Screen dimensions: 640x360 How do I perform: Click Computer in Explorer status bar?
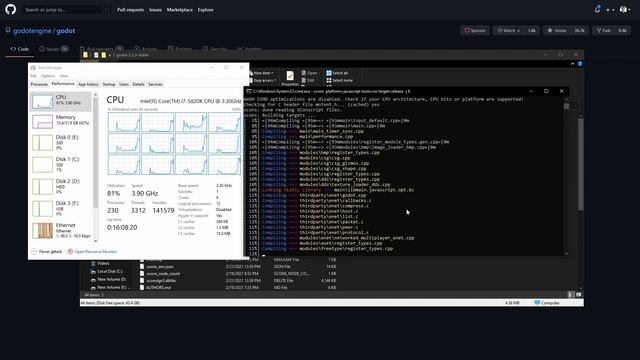[547, 303]
